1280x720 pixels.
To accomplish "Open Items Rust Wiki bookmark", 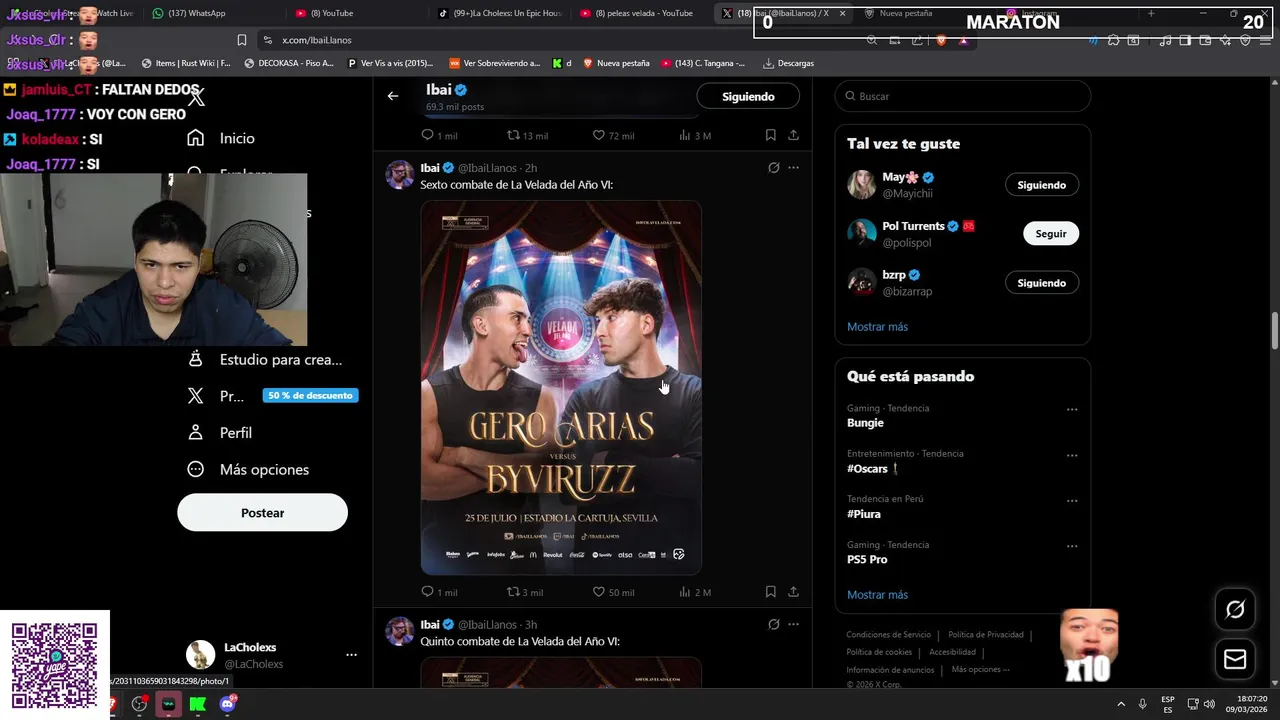I will pyautogui.click(x=186, y=63).
